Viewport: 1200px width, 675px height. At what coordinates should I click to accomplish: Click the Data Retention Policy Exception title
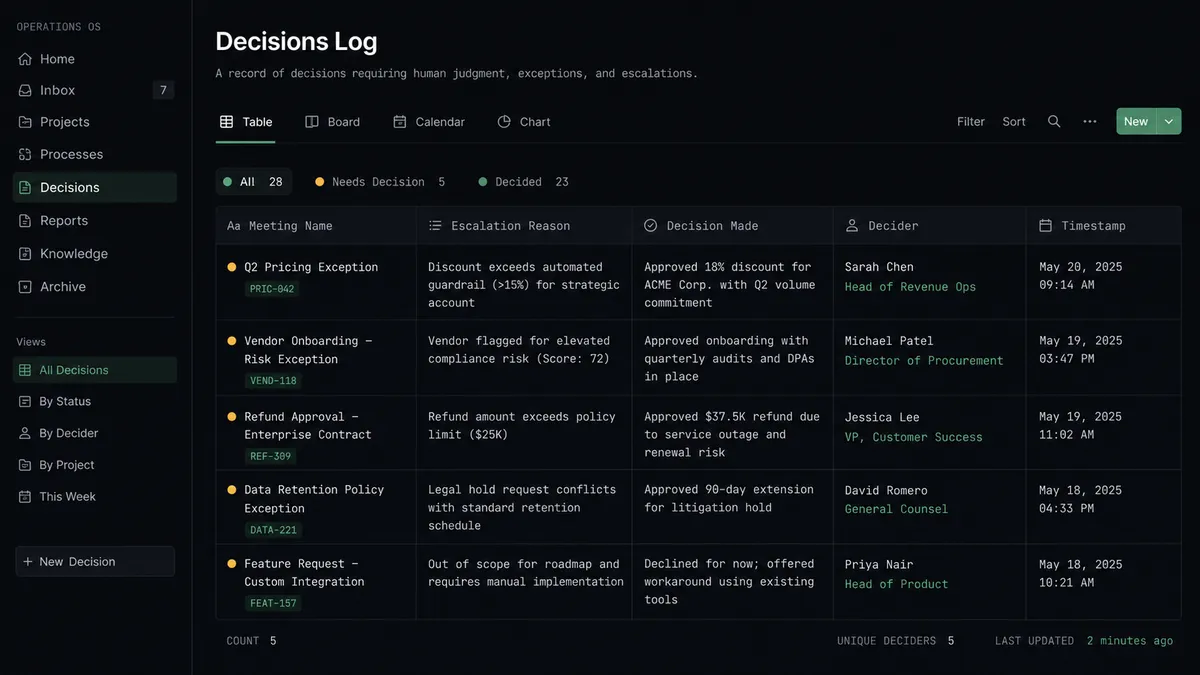click(x=314, y=499)
